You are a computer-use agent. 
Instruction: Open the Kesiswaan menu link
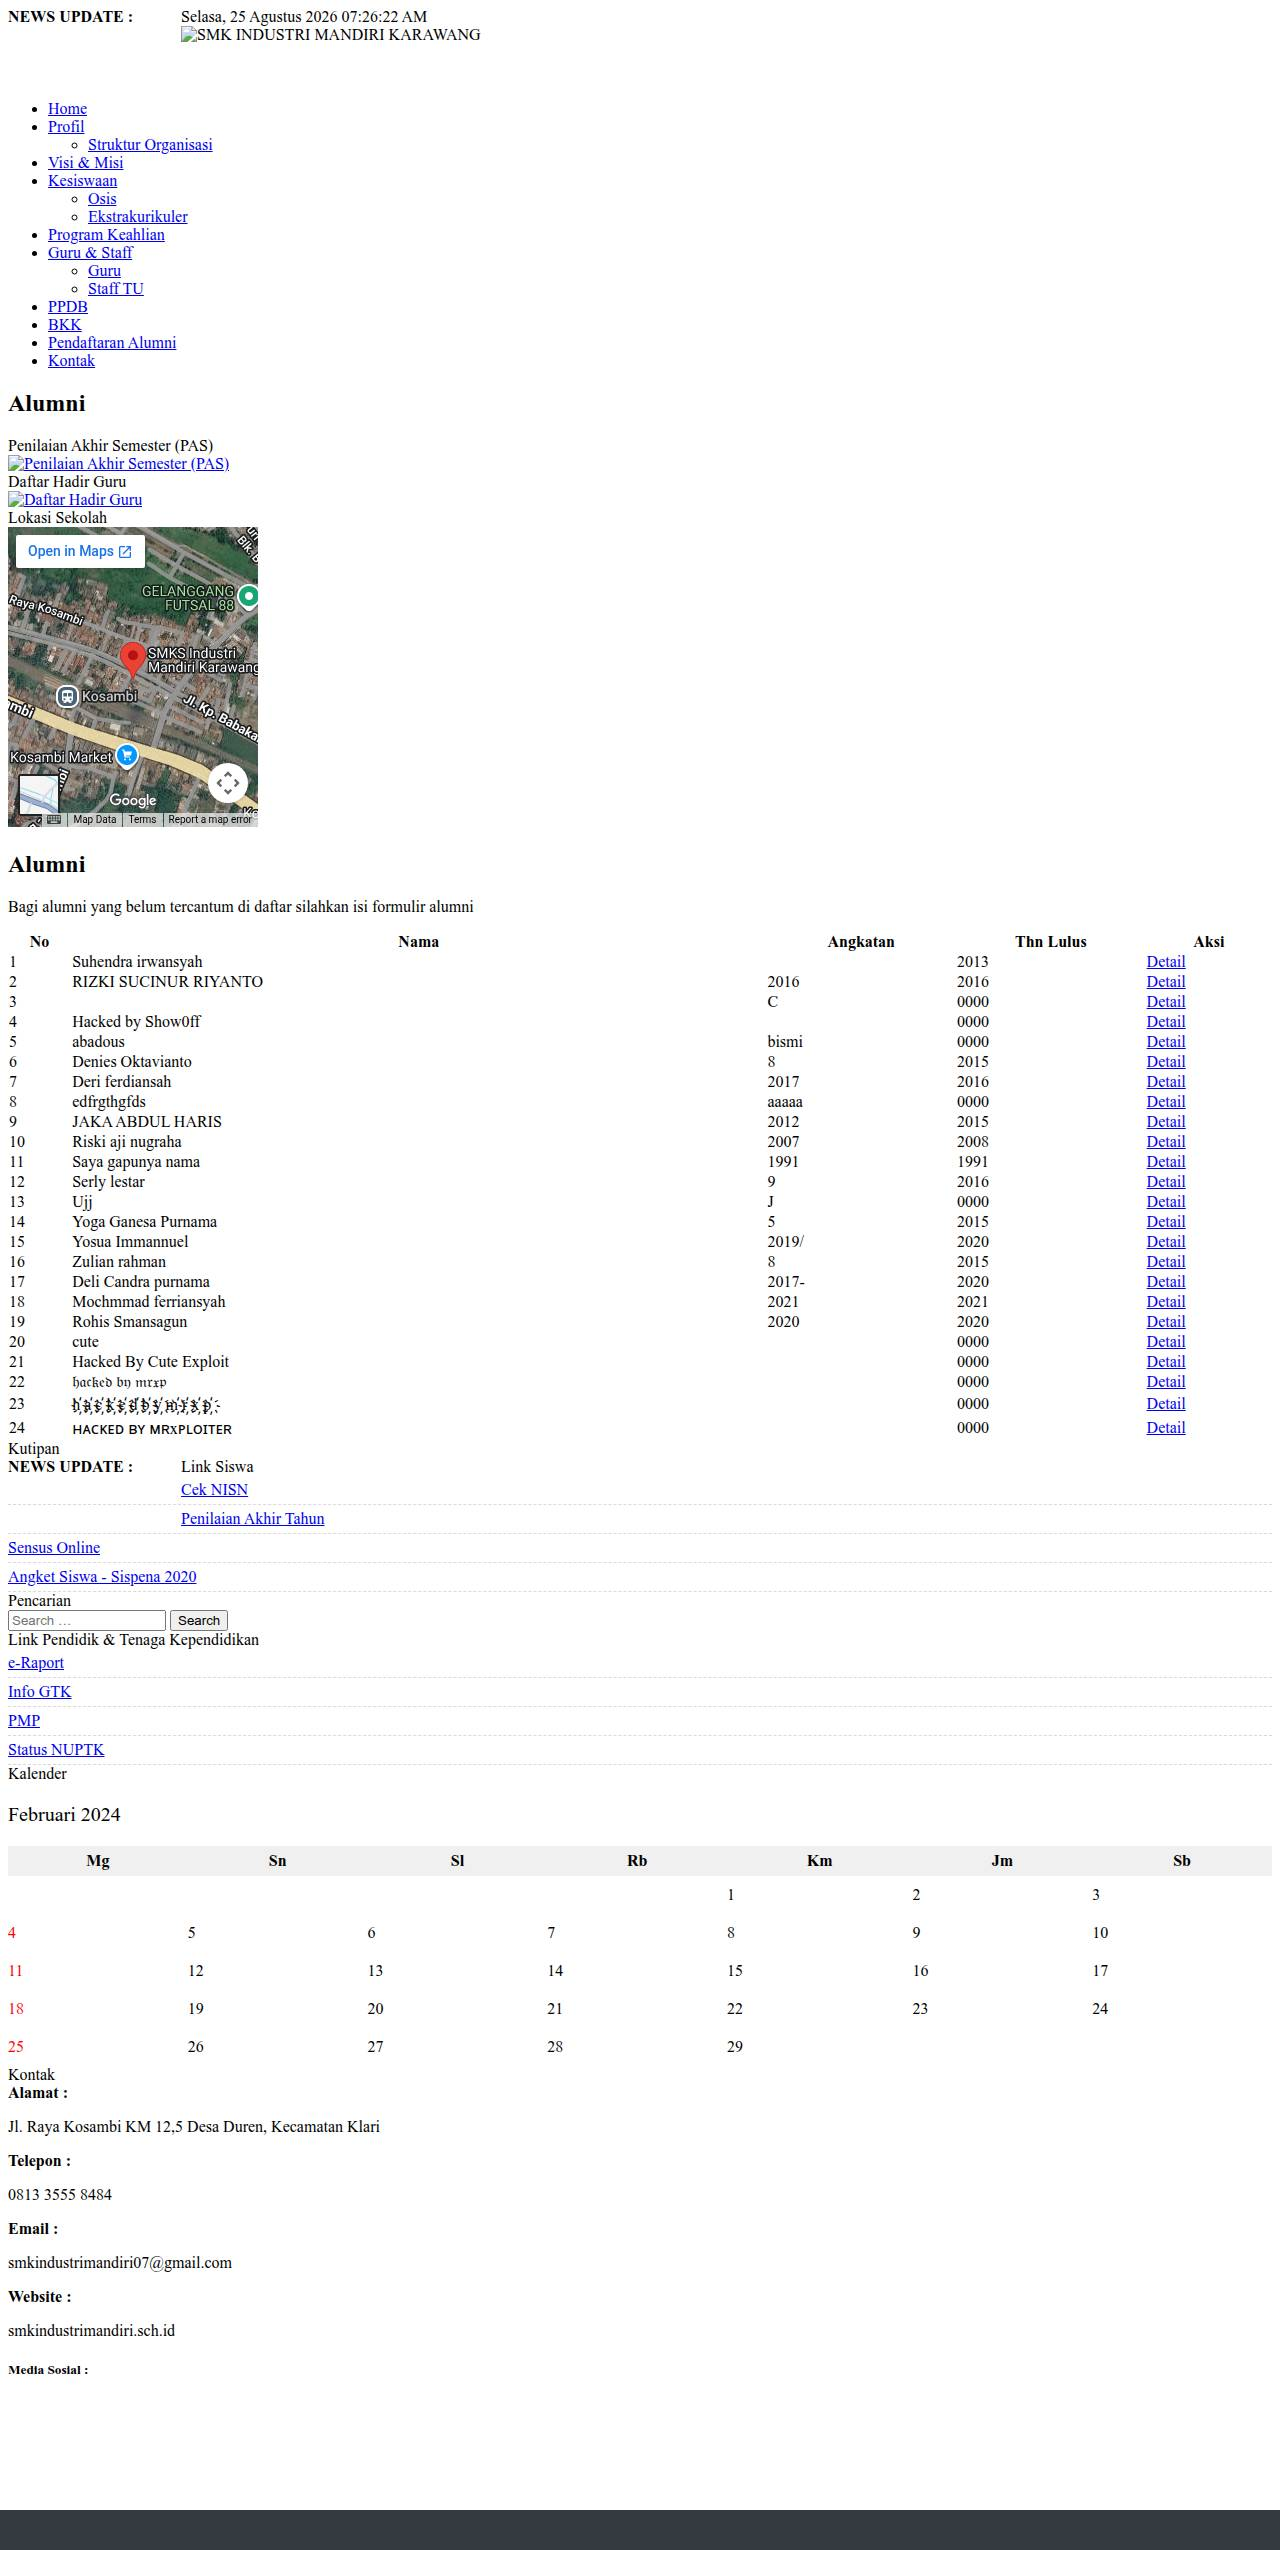[82, 181]
